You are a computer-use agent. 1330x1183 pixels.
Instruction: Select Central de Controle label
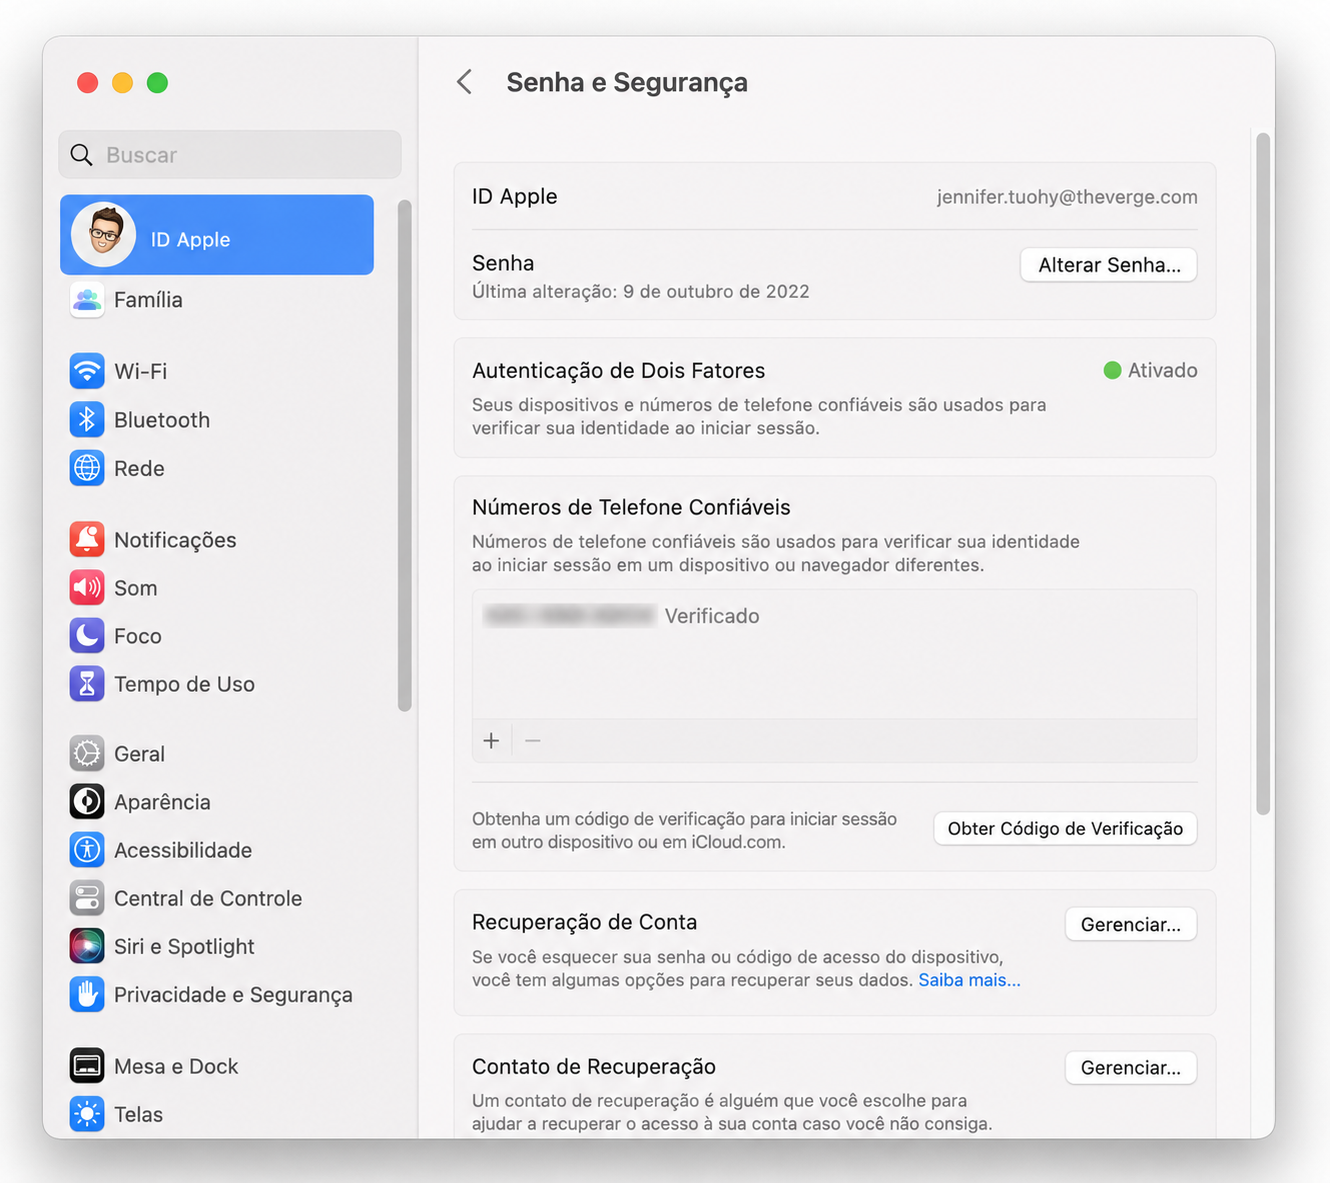[x=208, y=898]
